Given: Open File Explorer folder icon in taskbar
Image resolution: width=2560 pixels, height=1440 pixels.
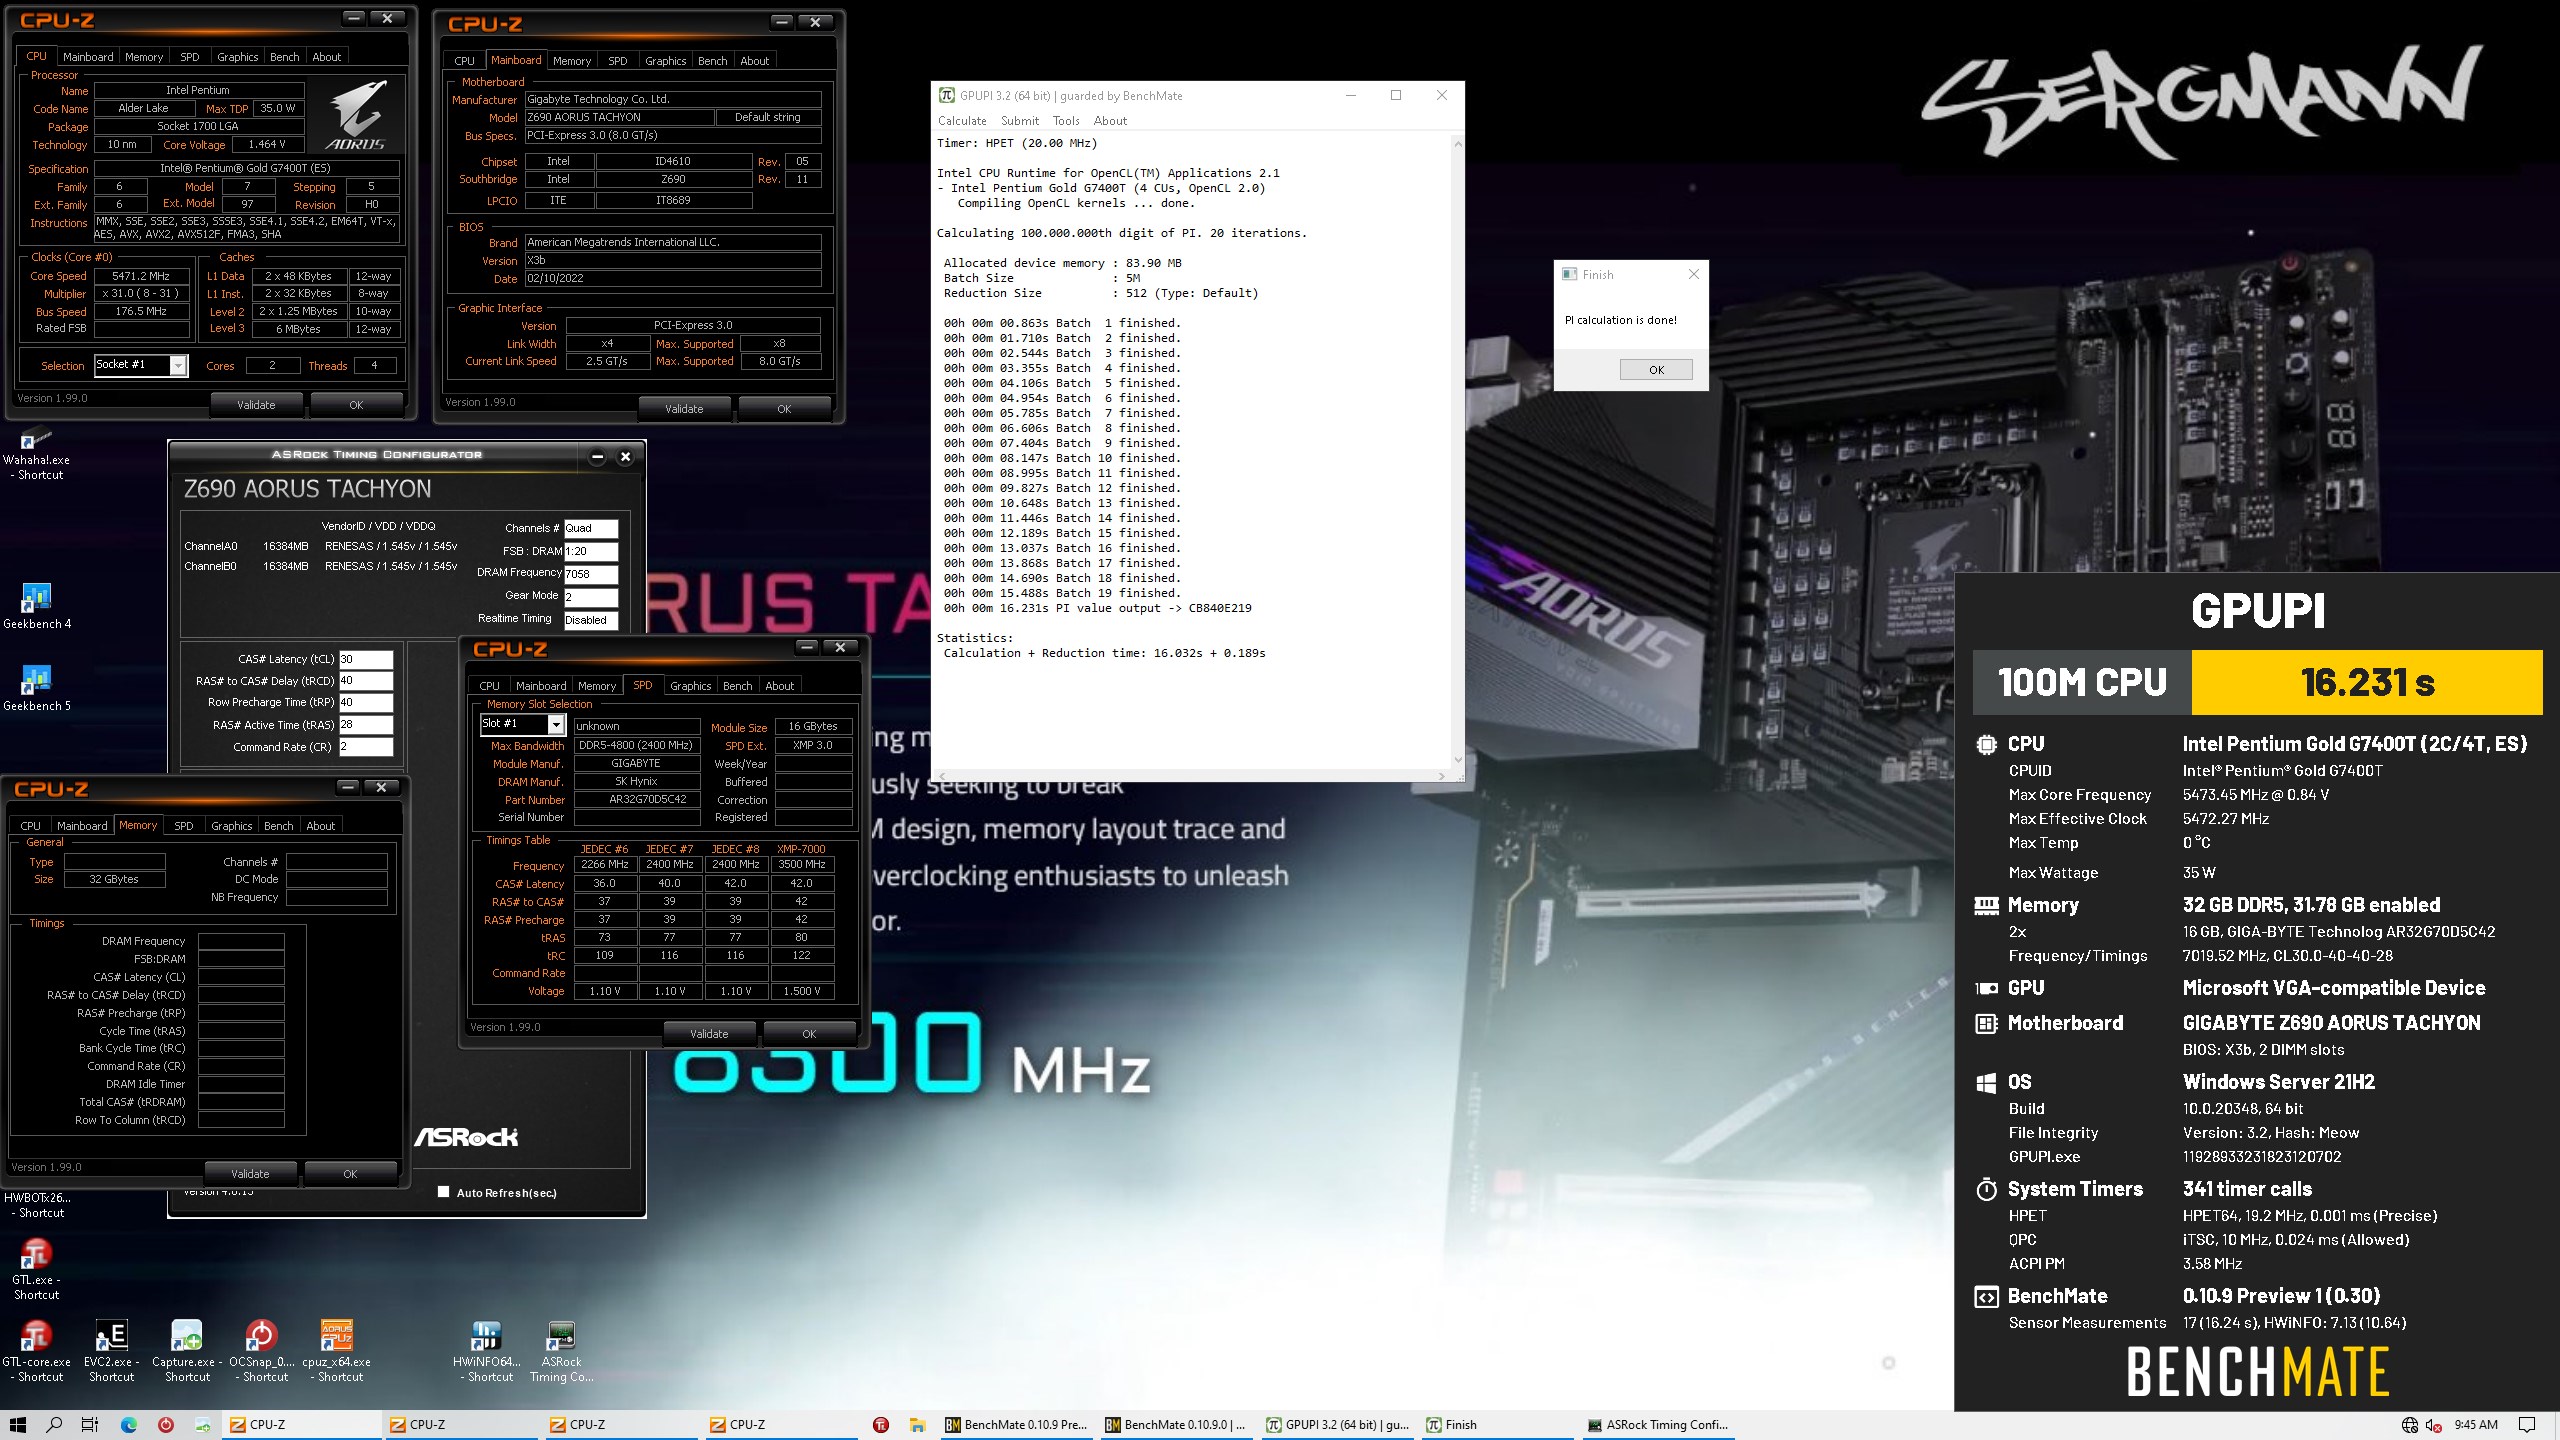Looking at the screenshot, I should tap(917, 1425).
